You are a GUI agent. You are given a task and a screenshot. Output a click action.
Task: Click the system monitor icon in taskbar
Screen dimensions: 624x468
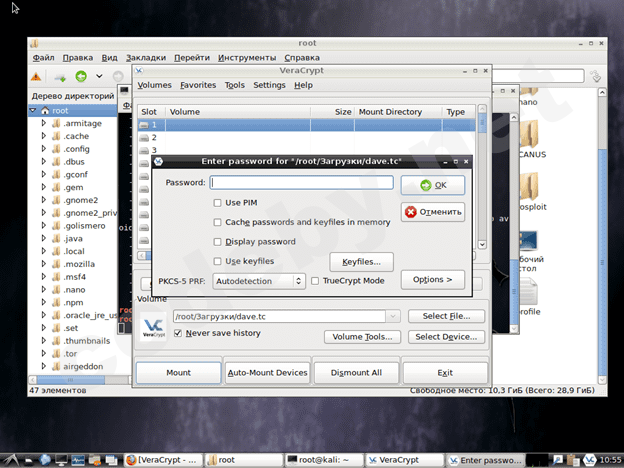tap(78, 460)
